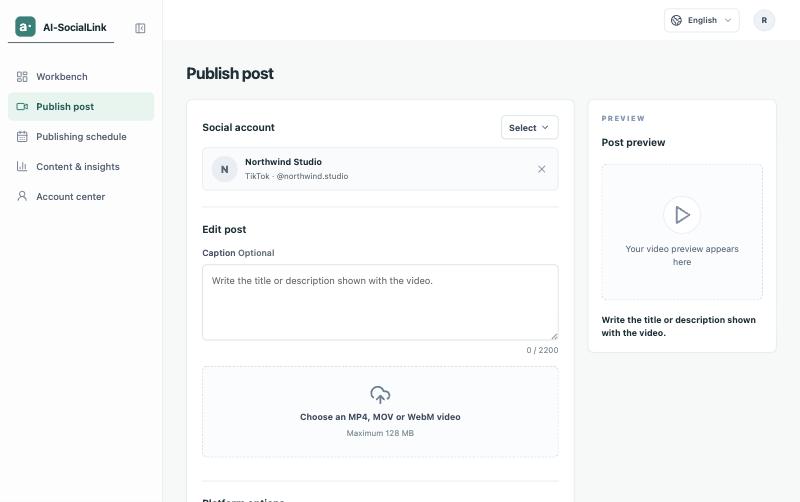The image size is (800, 502).
Task: Click the Account center person icon
Action: pos(22,196)
